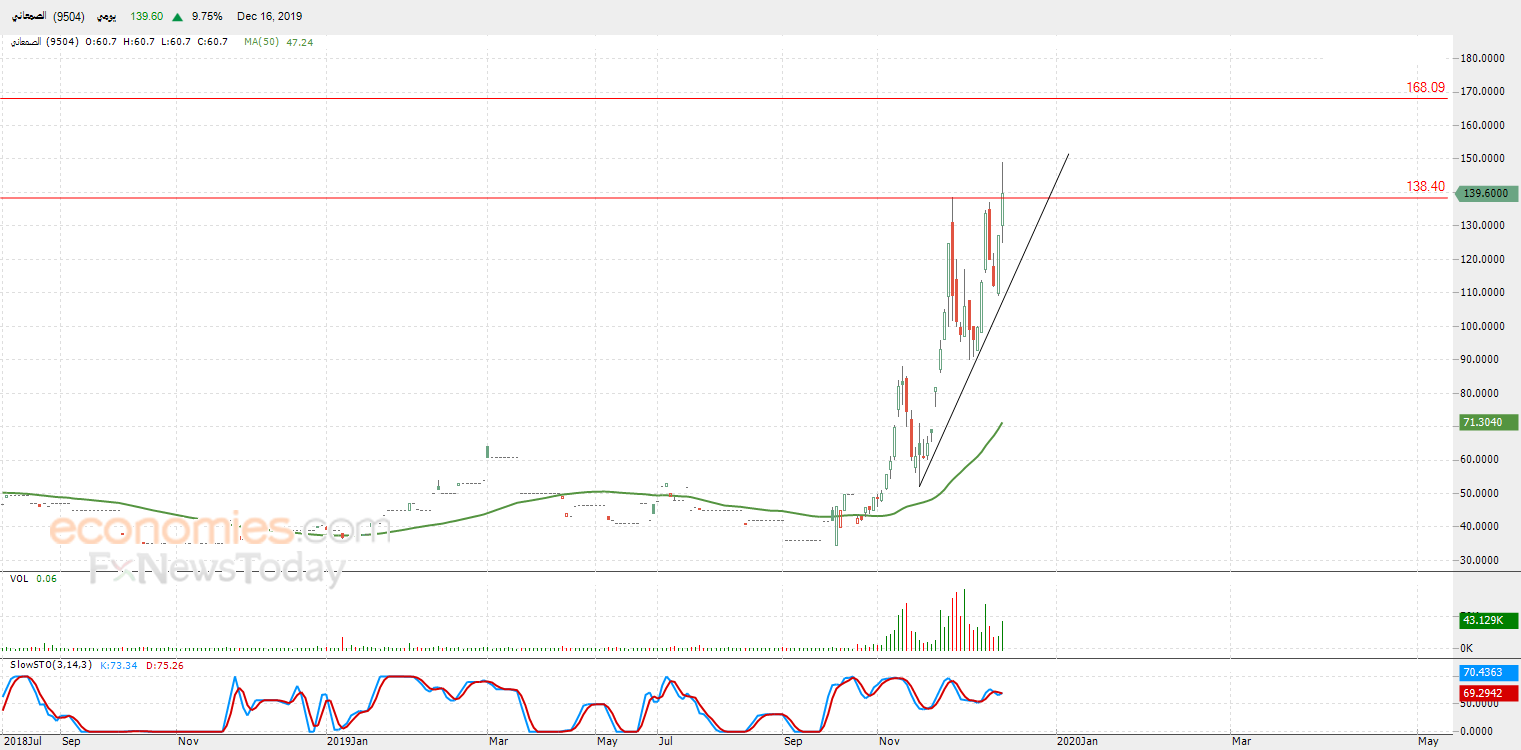
Task: Click the 110.0000 price axis label
Action: (1484, 293)
